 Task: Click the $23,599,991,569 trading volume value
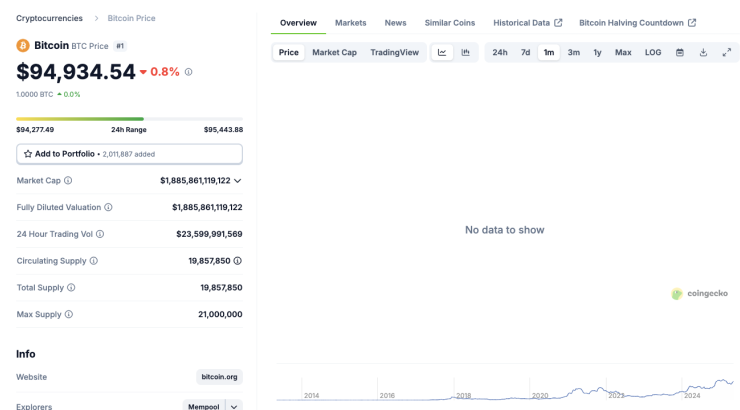coord(209,234)
